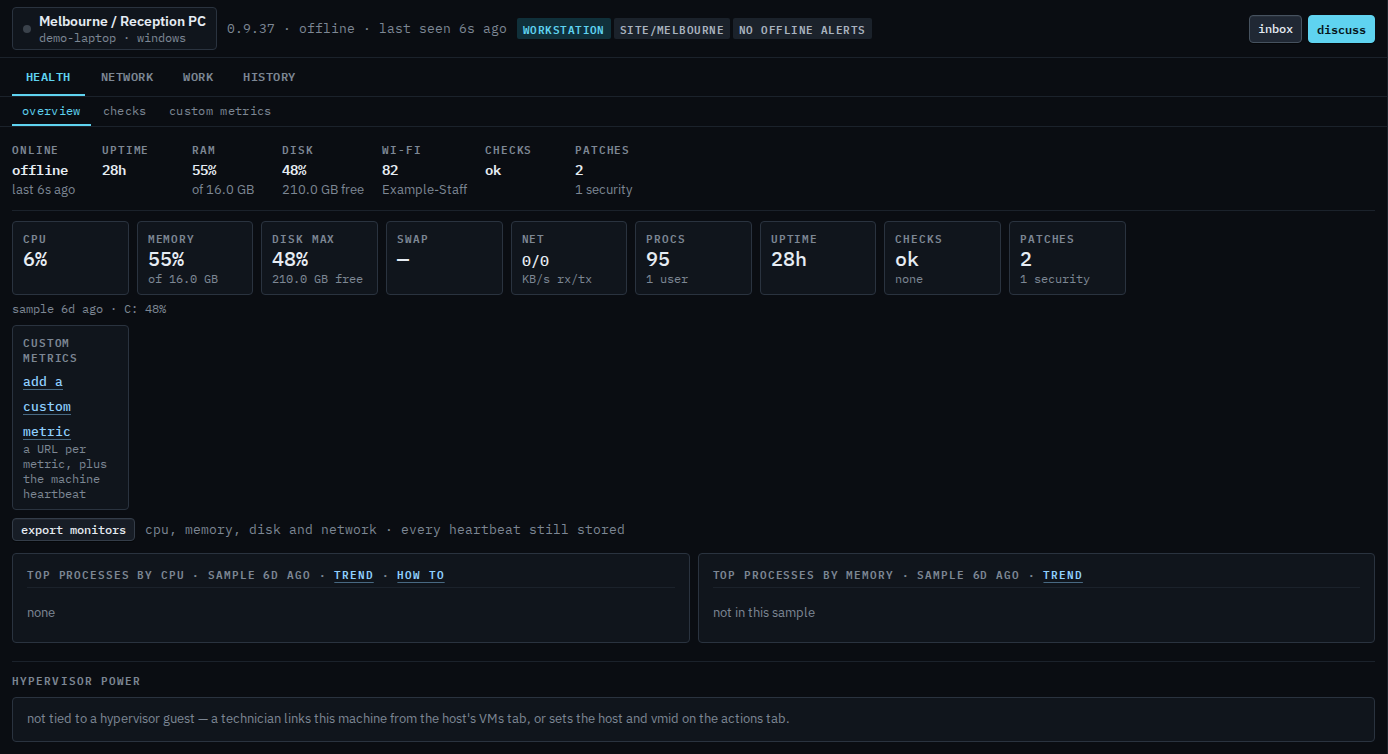The image size is (1388, 754).
Task: Click the 'not in this sample' text
Action: tap(764, 612)
